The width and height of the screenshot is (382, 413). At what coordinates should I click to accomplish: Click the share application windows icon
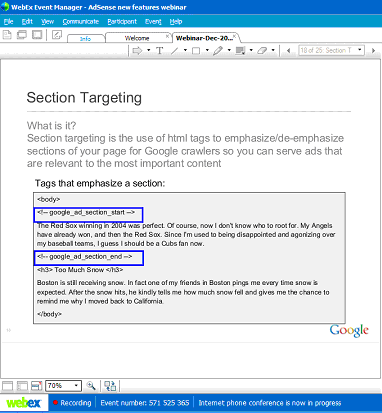tap(22, 35)
